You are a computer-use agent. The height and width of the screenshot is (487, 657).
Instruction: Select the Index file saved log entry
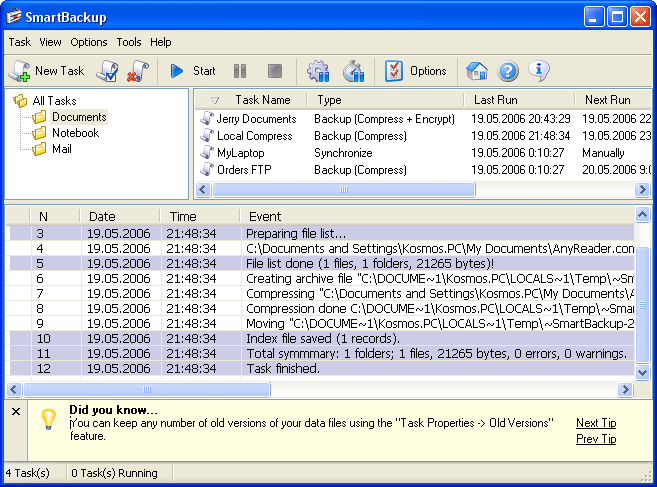pos(320,339)
